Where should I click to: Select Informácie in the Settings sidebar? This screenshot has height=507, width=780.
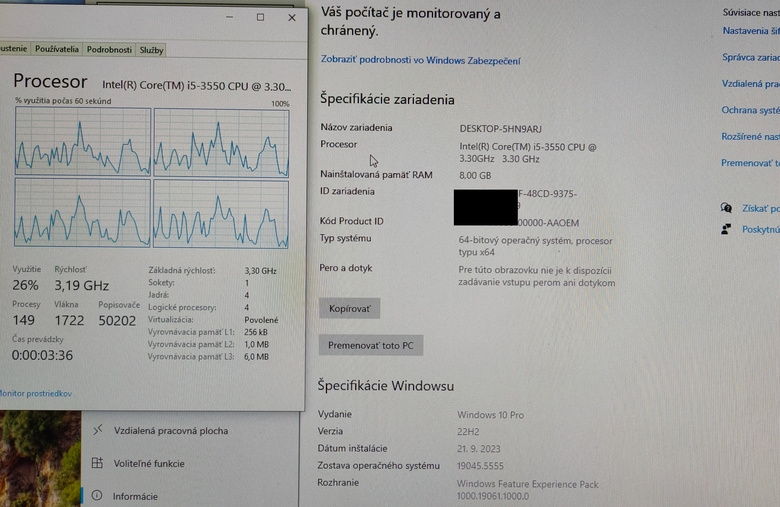(135, 497)
